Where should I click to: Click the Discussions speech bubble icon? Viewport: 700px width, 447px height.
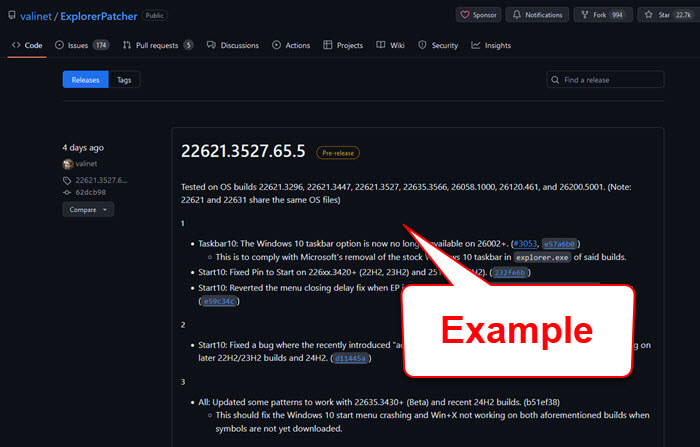[x=211, y=45]
